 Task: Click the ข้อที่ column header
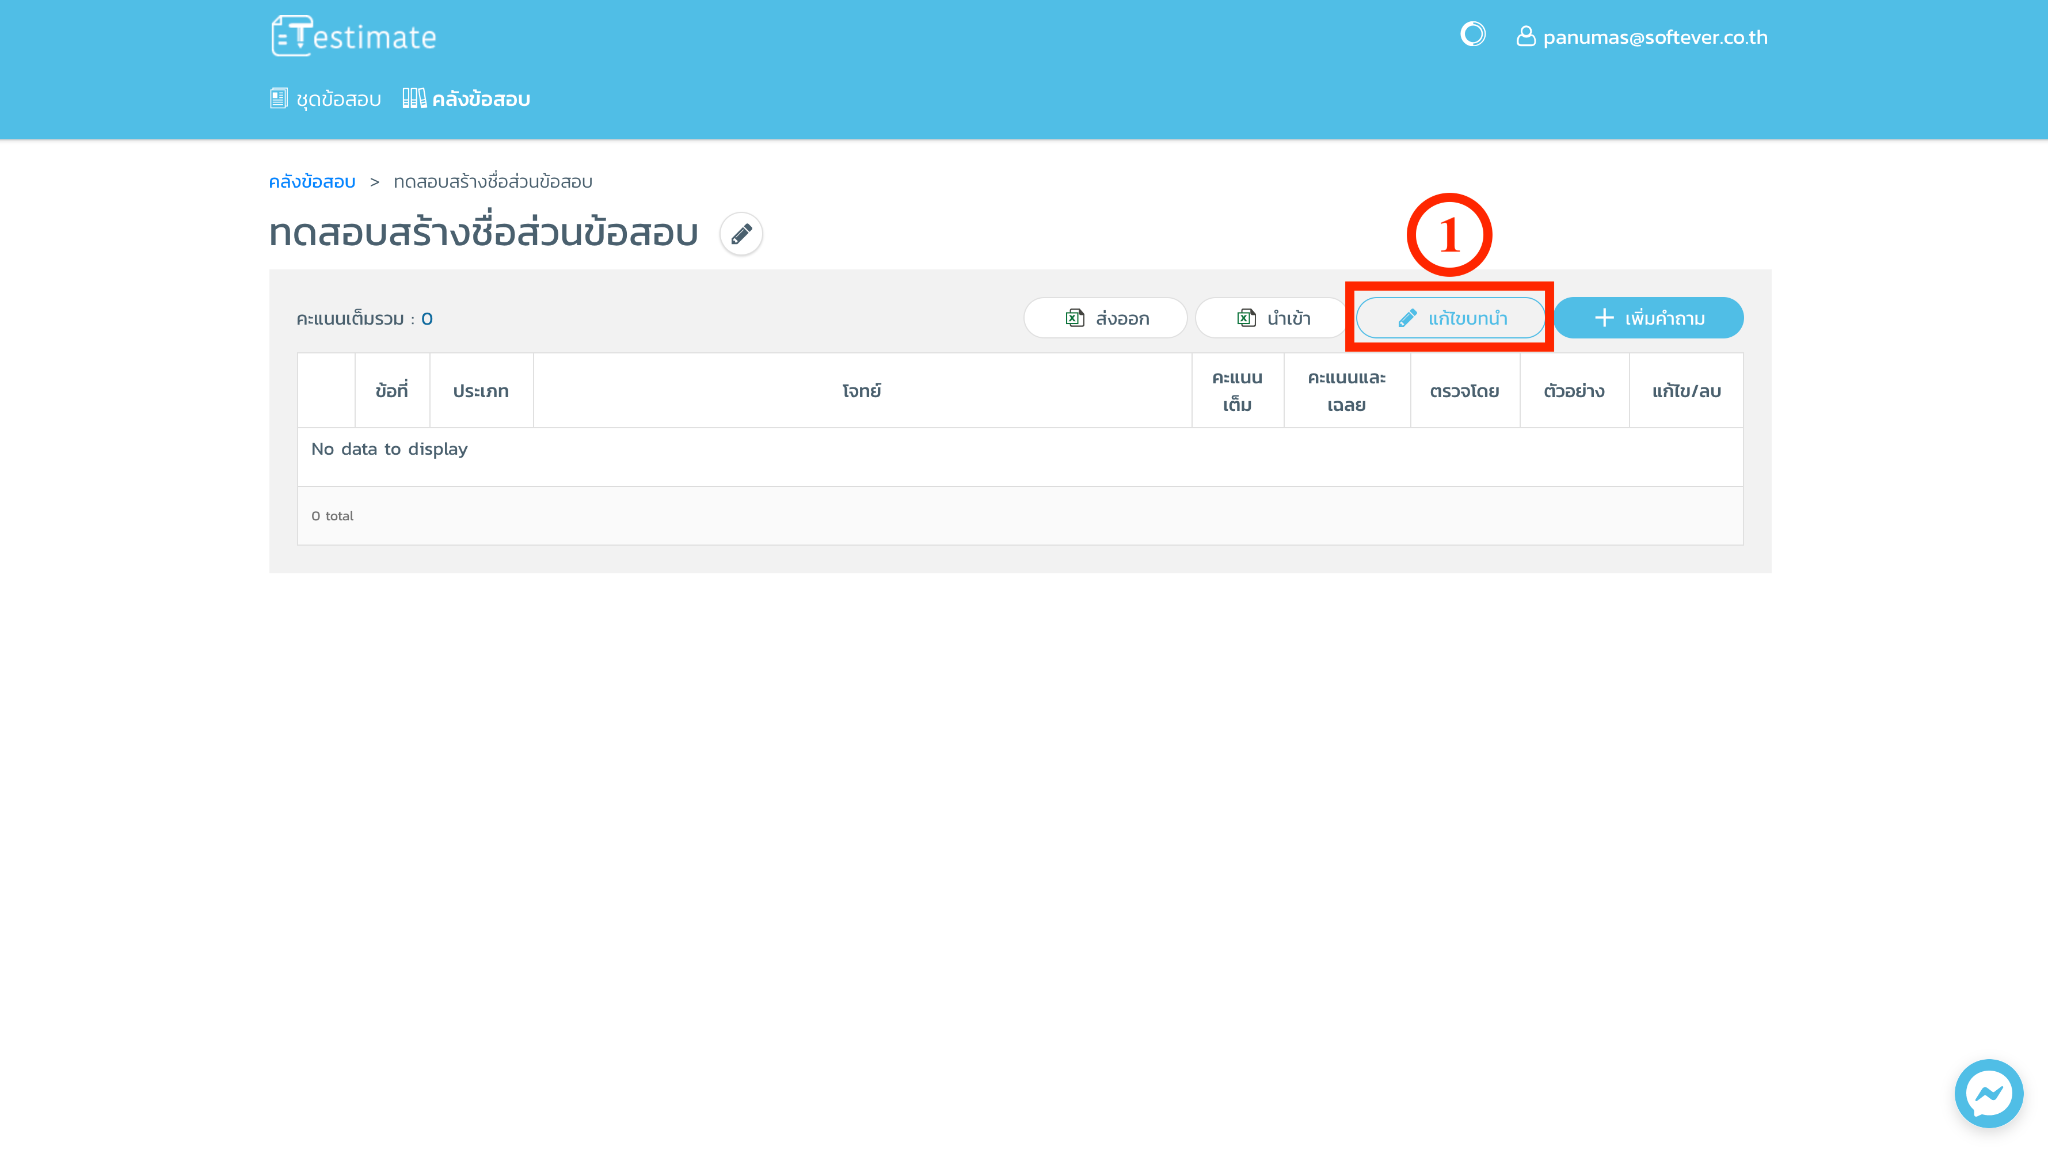392,391
